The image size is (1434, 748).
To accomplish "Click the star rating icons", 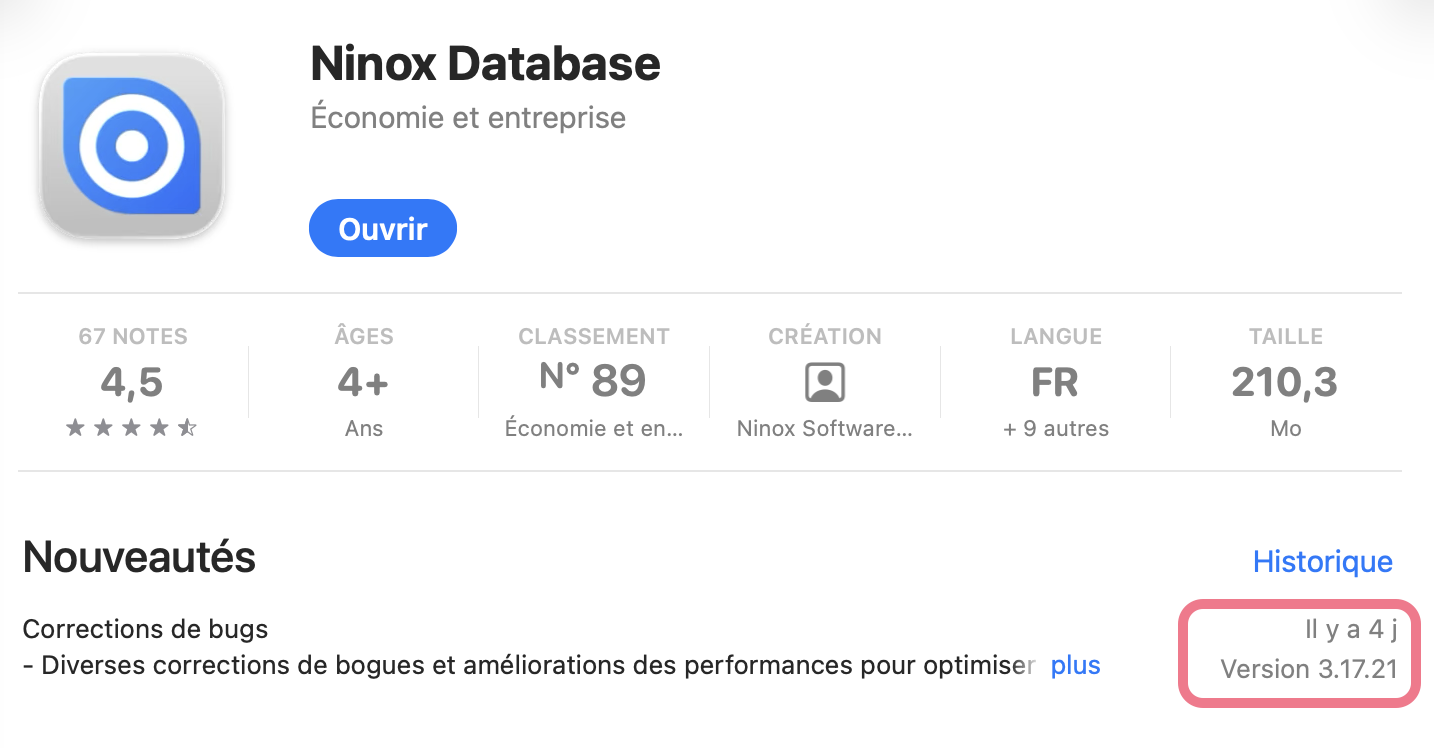I will click(x=132, y=429).
